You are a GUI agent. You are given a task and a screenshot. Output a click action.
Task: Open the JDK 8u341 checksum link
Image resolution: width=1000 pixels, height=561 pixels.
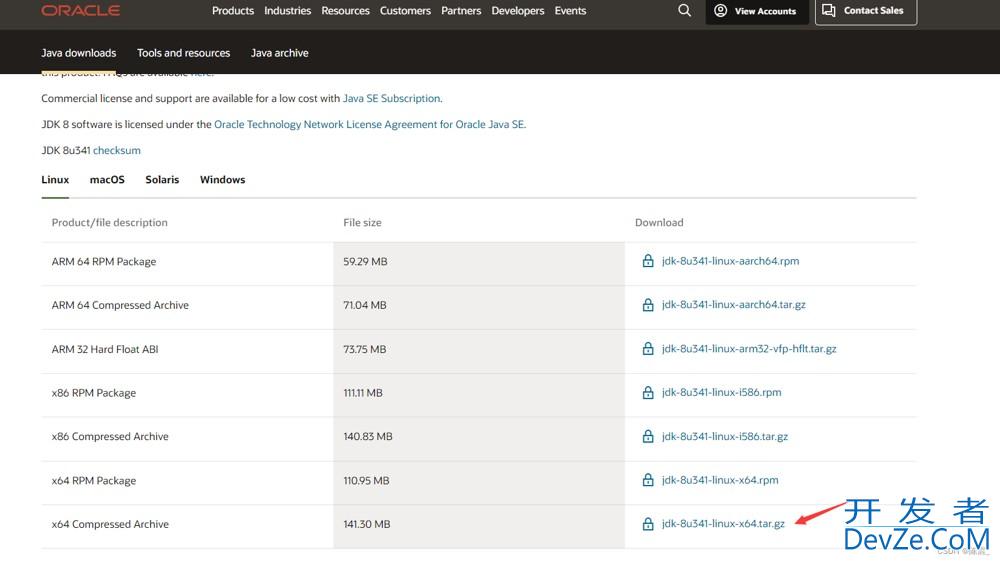coord(117,151)
